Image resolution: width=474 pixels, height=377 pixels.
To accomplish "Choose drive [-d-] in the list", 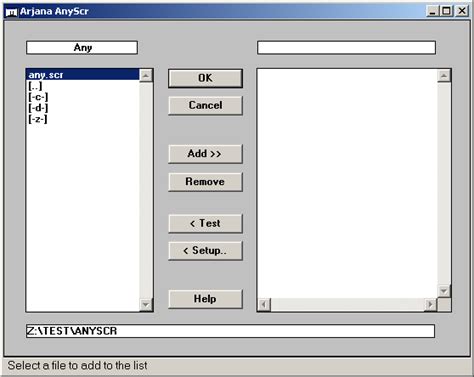I will [83, 108].
